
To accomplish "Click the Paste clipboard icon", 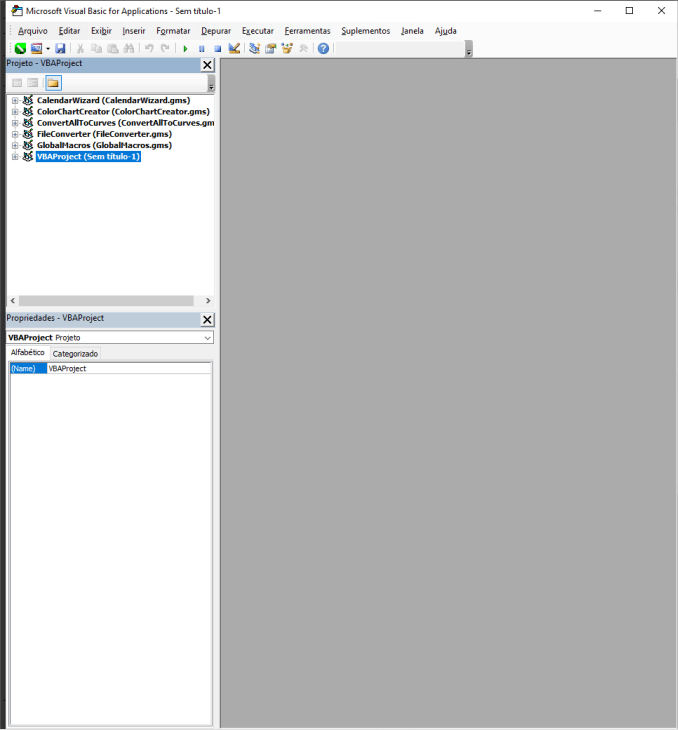I will pos(113,48).
